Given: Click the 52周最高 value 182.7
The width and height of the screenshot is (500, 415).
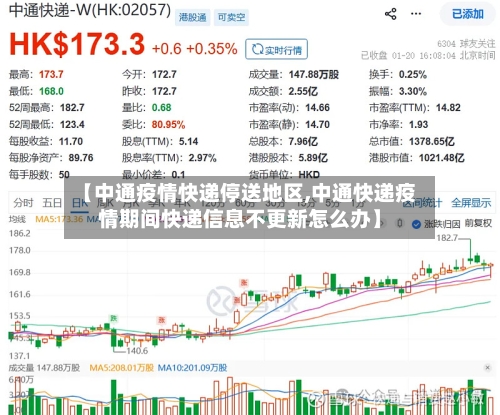Looking at the screenshot, I should (x=72, y=107).
